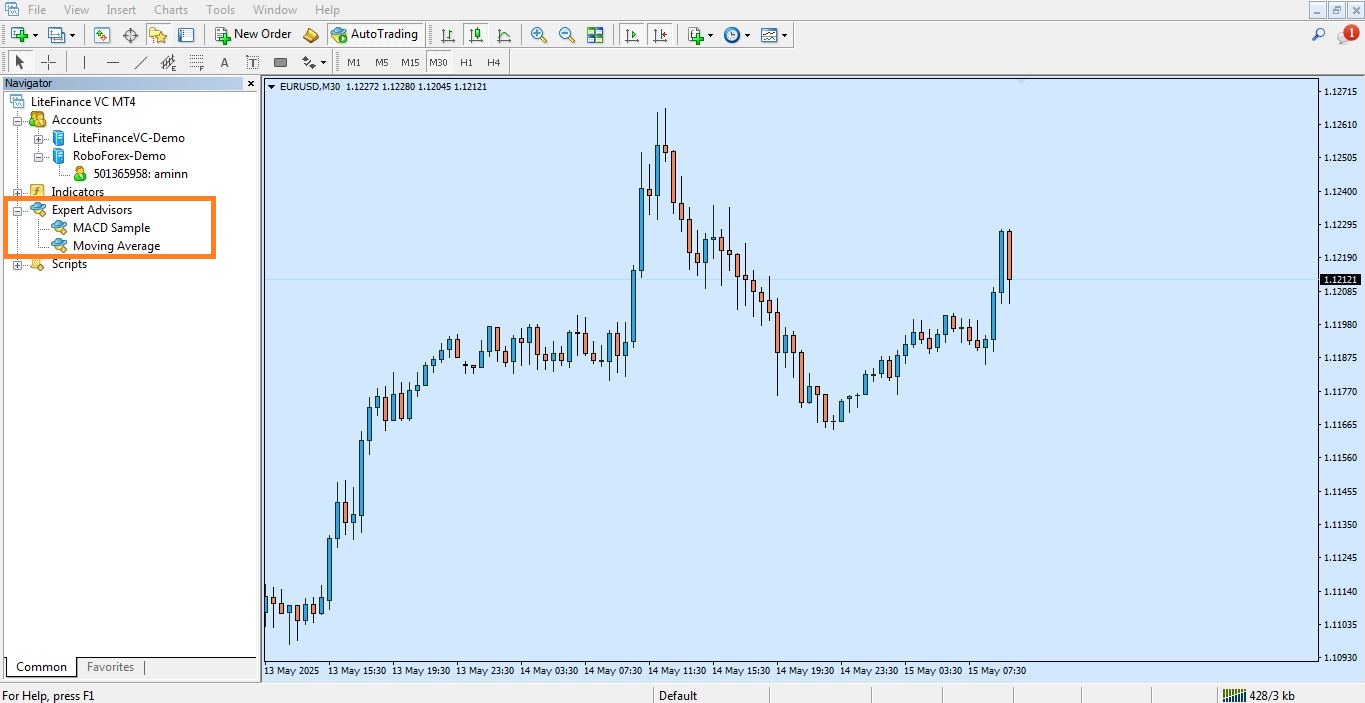
Task: Open the chart periodicity clock dropdown
Action: point(736,35)
